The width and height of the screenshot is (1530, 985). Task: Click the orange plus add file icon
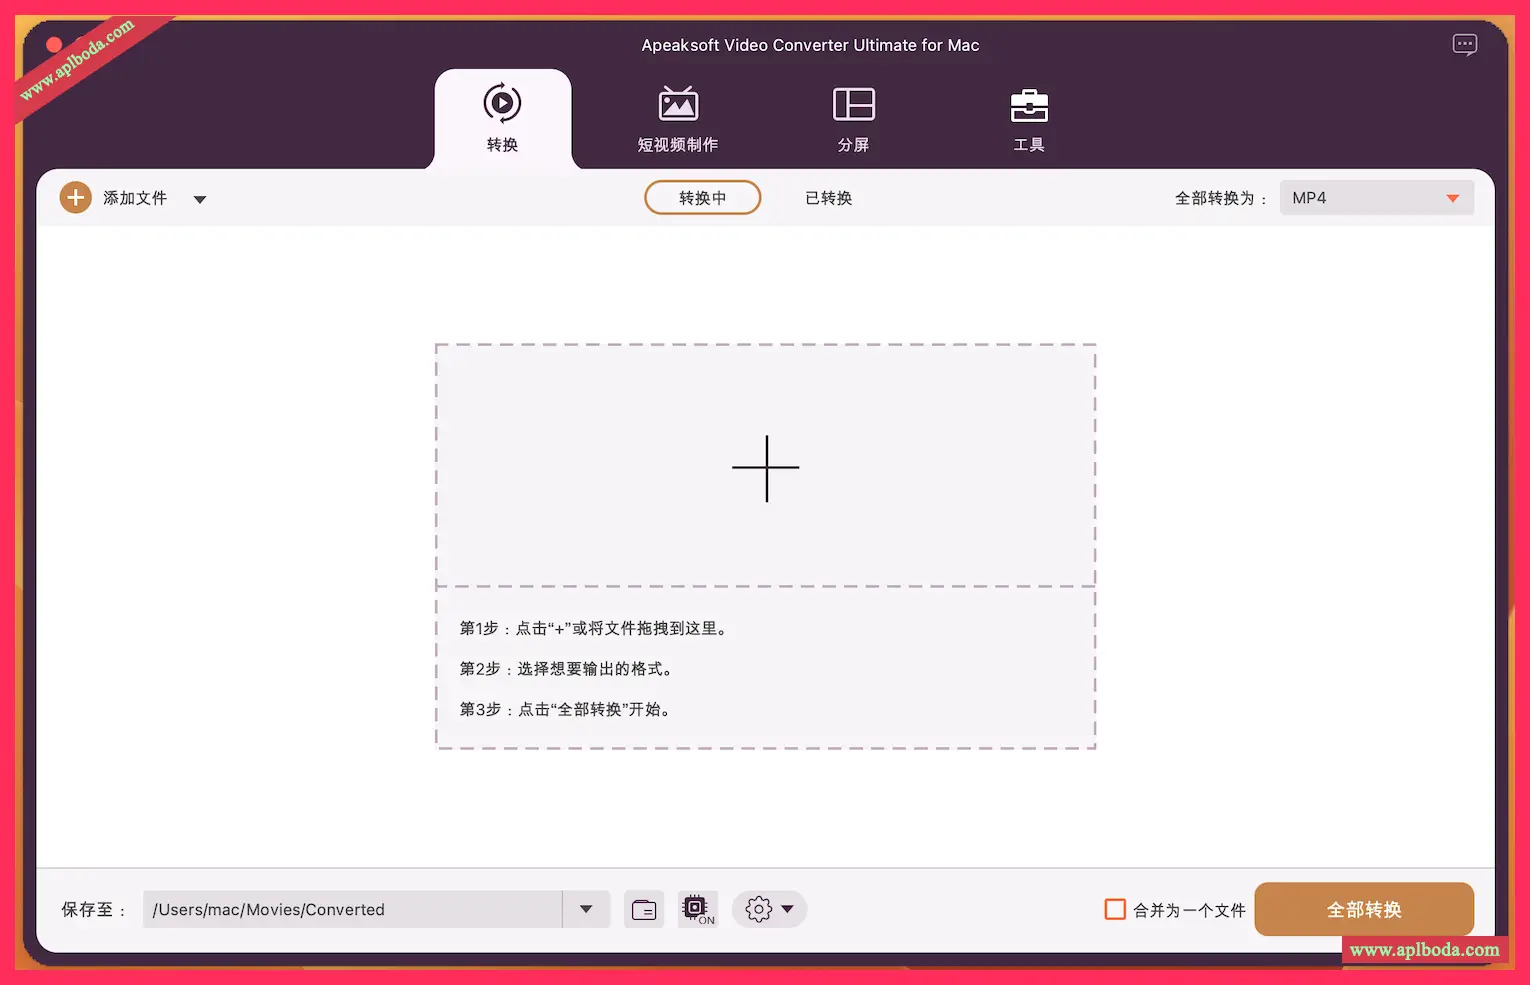[x=76, y=198]
